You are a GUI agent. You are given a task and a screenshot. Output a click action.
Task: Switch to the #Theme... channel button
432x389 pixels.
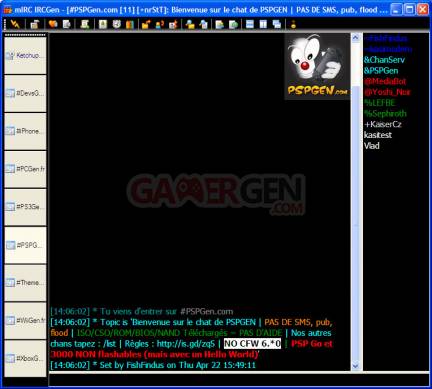[25, 283]
